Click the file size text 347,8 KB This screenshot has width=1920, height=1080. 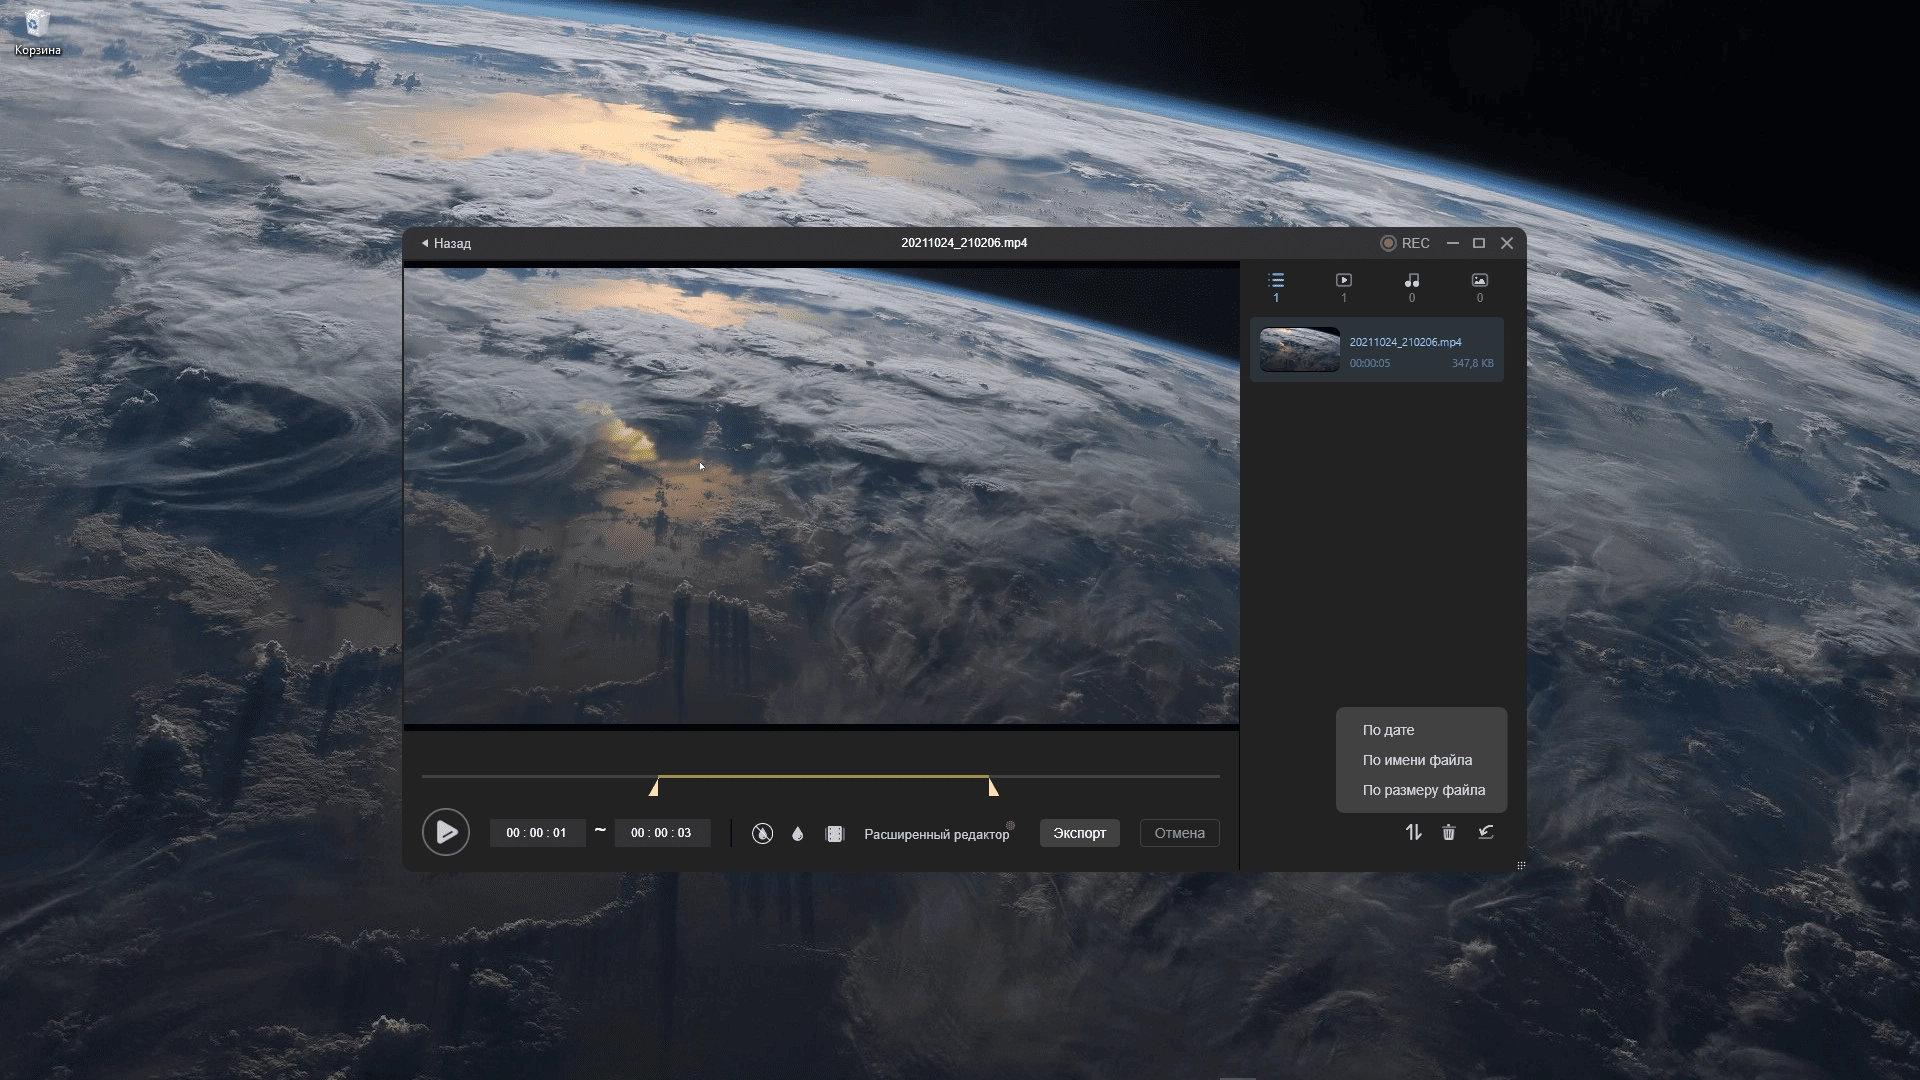coord(1473,363)
